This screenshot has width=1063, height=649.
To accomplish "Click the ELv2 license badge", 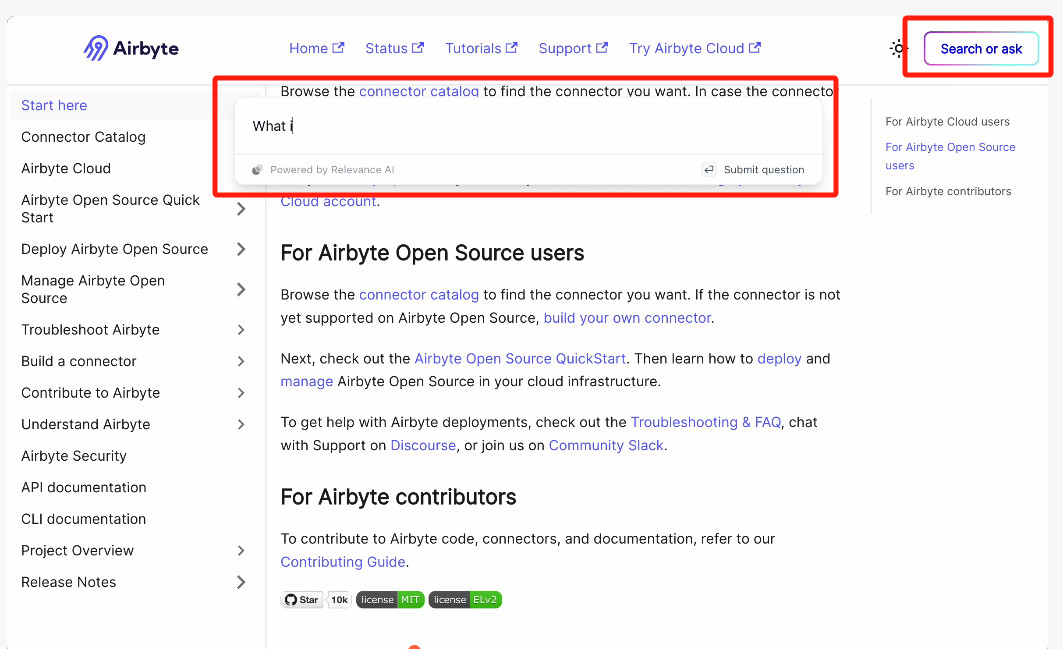I will (465, 600).
